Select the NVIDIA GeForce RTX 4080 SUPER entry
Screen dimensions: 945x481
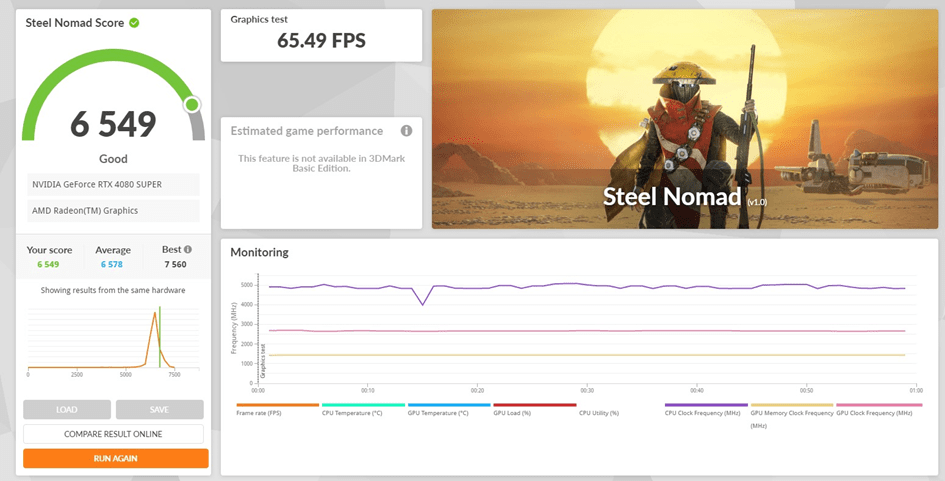(113, 184)
